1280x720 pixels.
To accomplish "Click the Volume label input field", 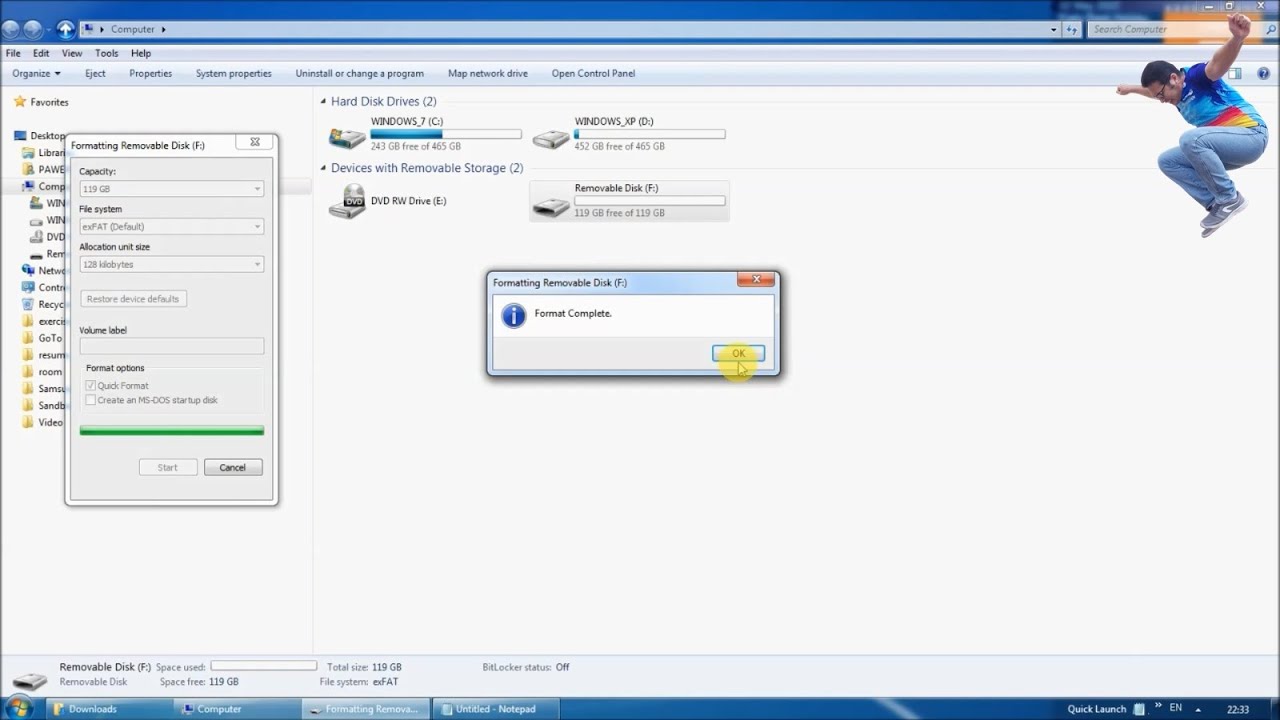I will (x=171, y=346).
